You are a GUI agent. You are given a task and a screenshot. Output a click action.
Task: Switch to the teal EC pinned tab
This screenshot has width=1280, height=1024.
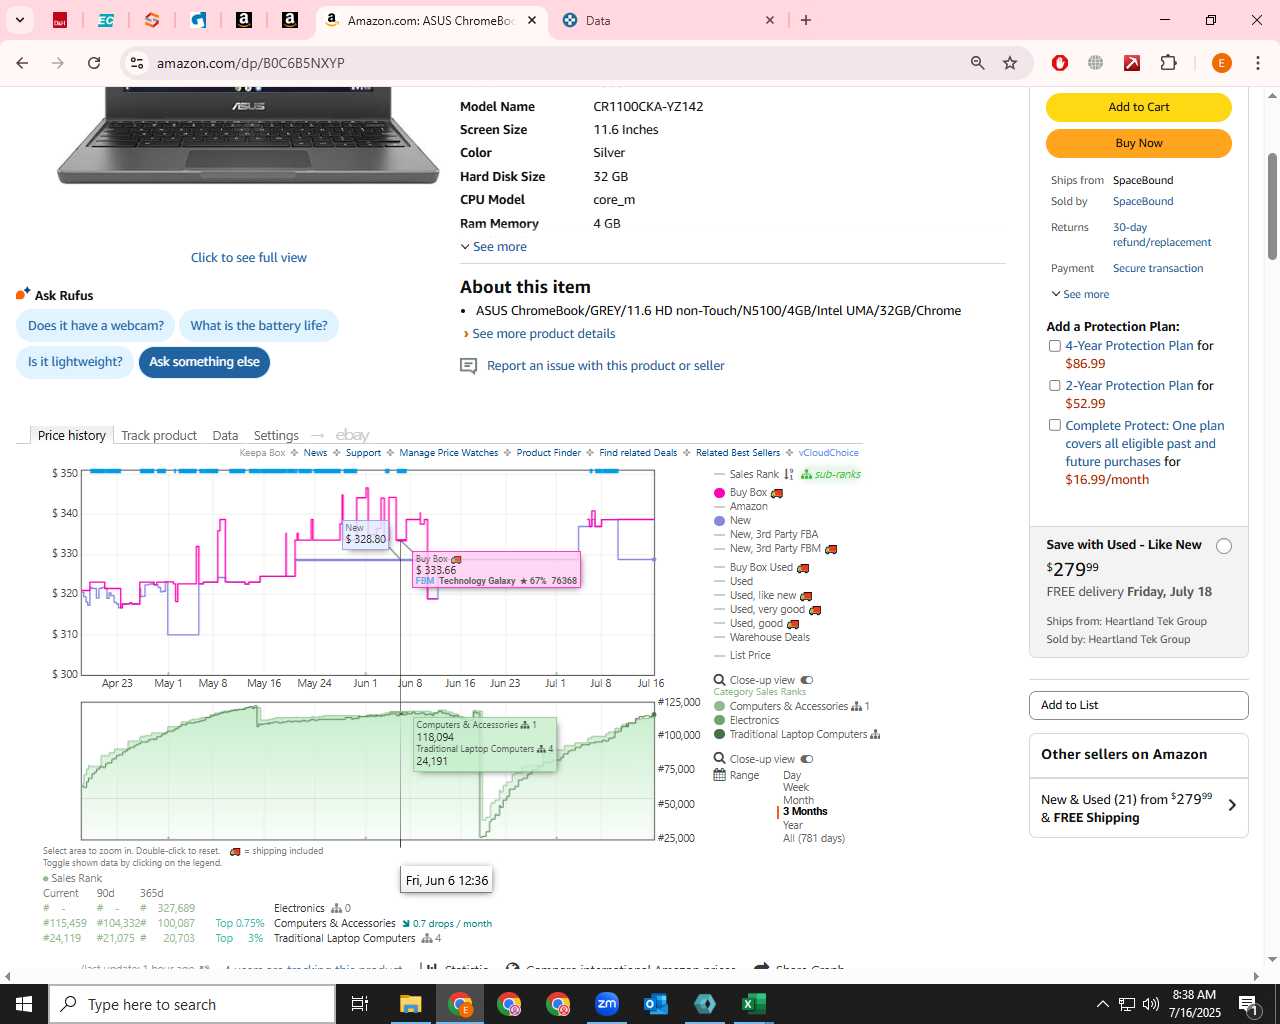[106, 20]
